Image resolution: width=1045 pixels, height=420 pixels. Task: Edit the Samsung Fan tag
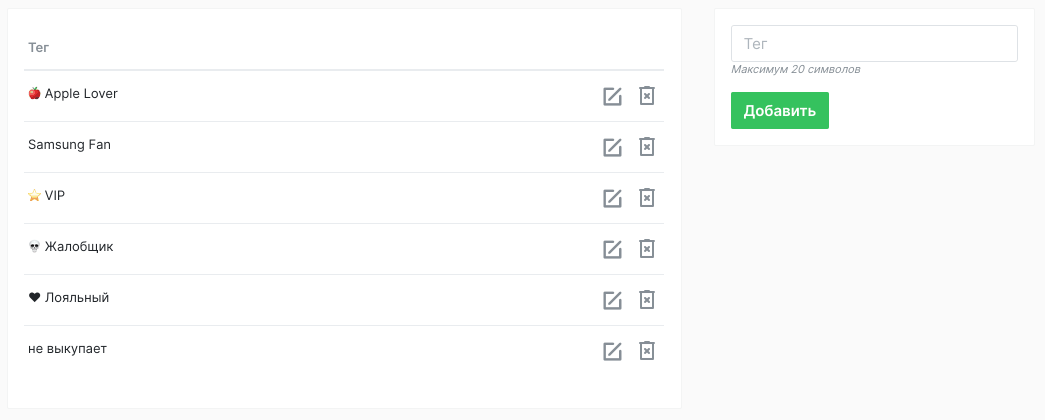pos(612,147)
